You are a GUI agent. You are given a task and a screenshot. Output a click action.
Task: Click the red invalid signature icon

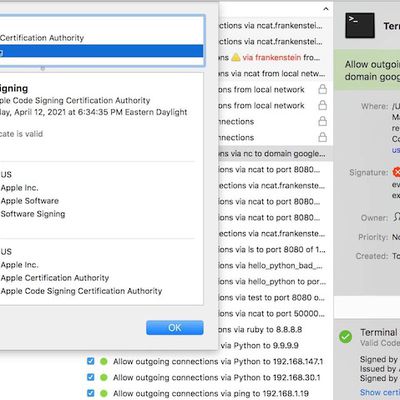point(397,172)
